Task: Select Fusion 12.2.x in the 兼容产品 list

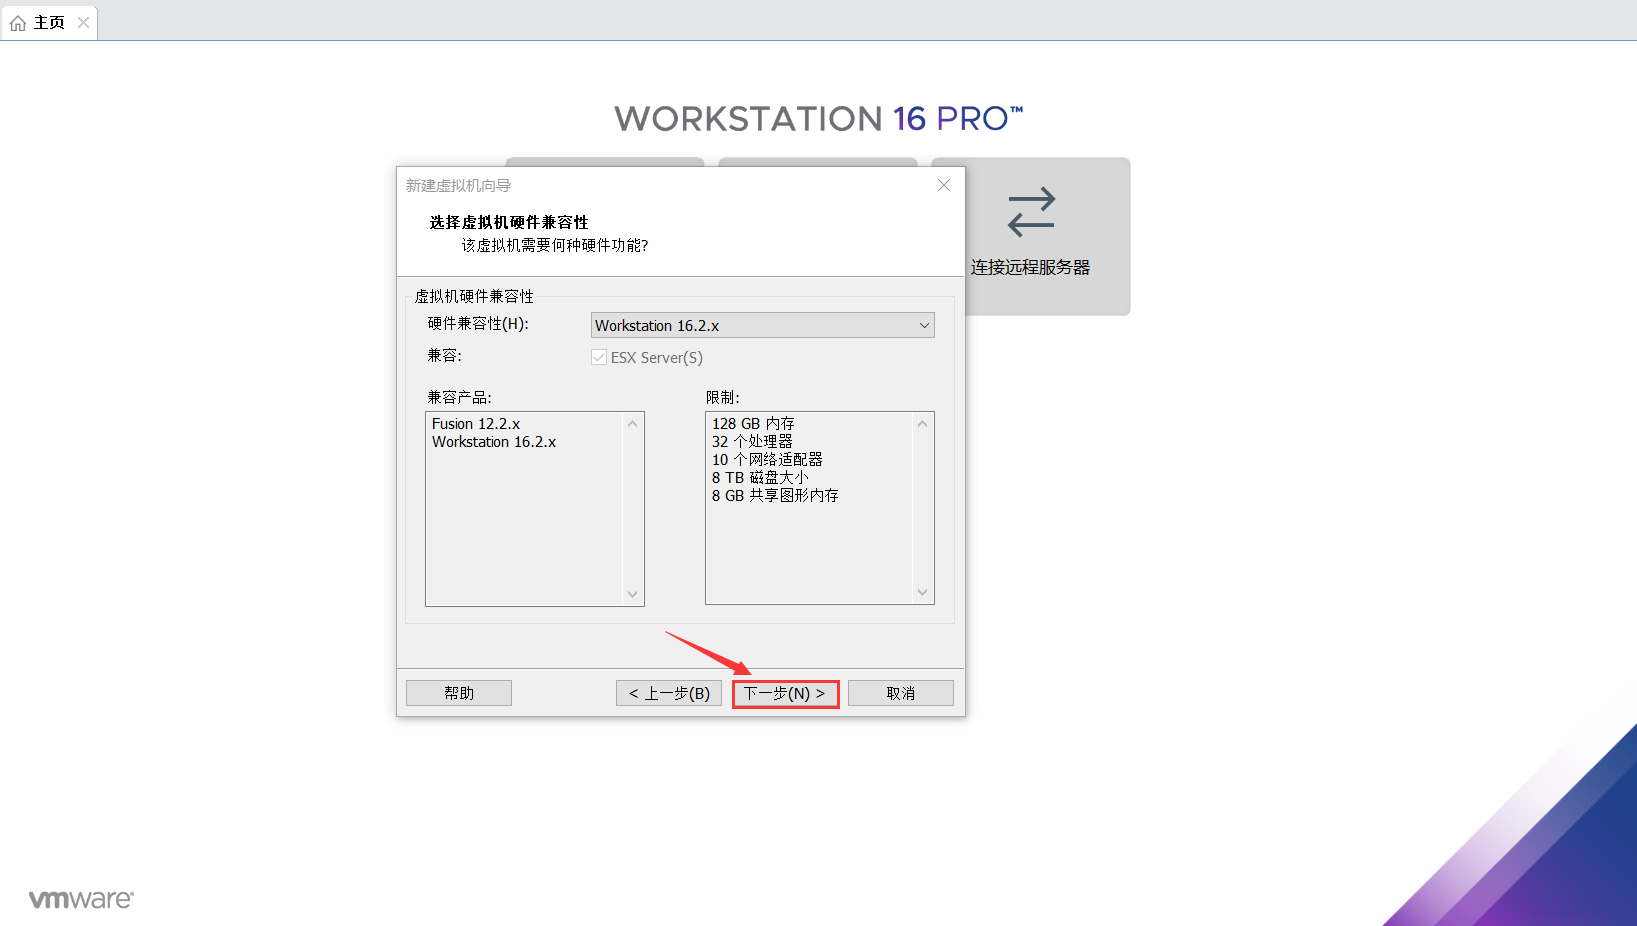Action: pos(477,423)
